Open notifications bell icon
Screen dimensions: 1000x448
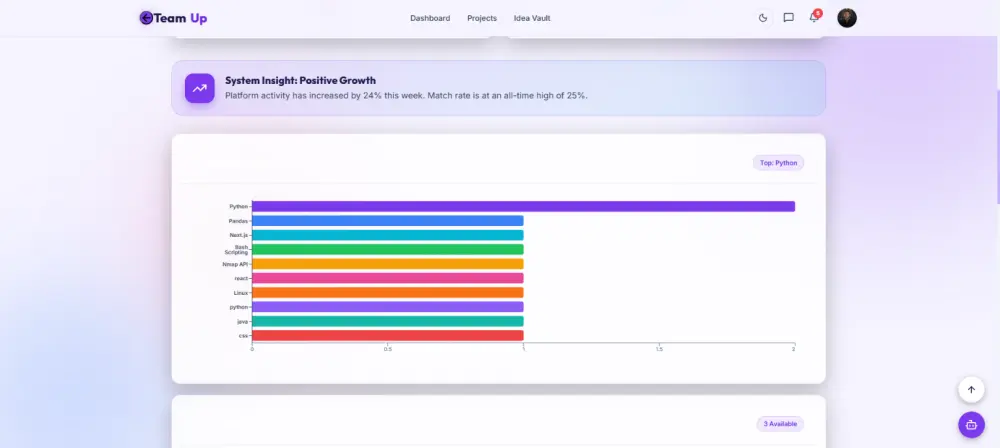click(x=814, y=17)
